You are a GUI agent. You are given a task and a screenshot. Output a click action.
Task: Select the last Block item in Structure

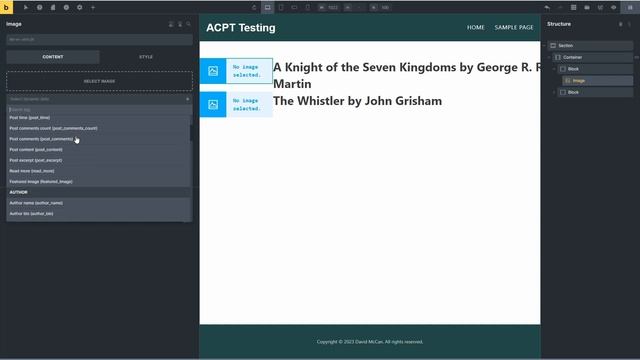(595, 92)
